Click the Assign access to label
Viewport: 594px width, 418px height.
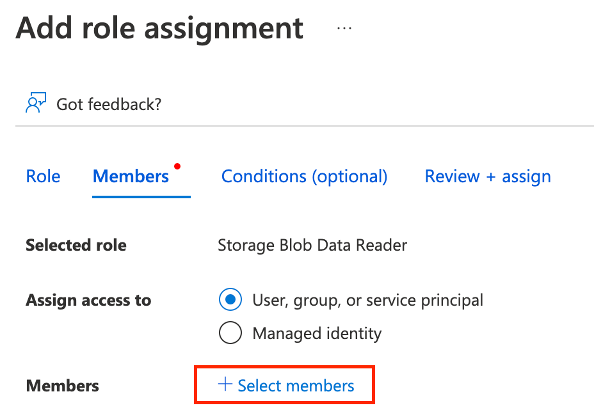(88, 300)
